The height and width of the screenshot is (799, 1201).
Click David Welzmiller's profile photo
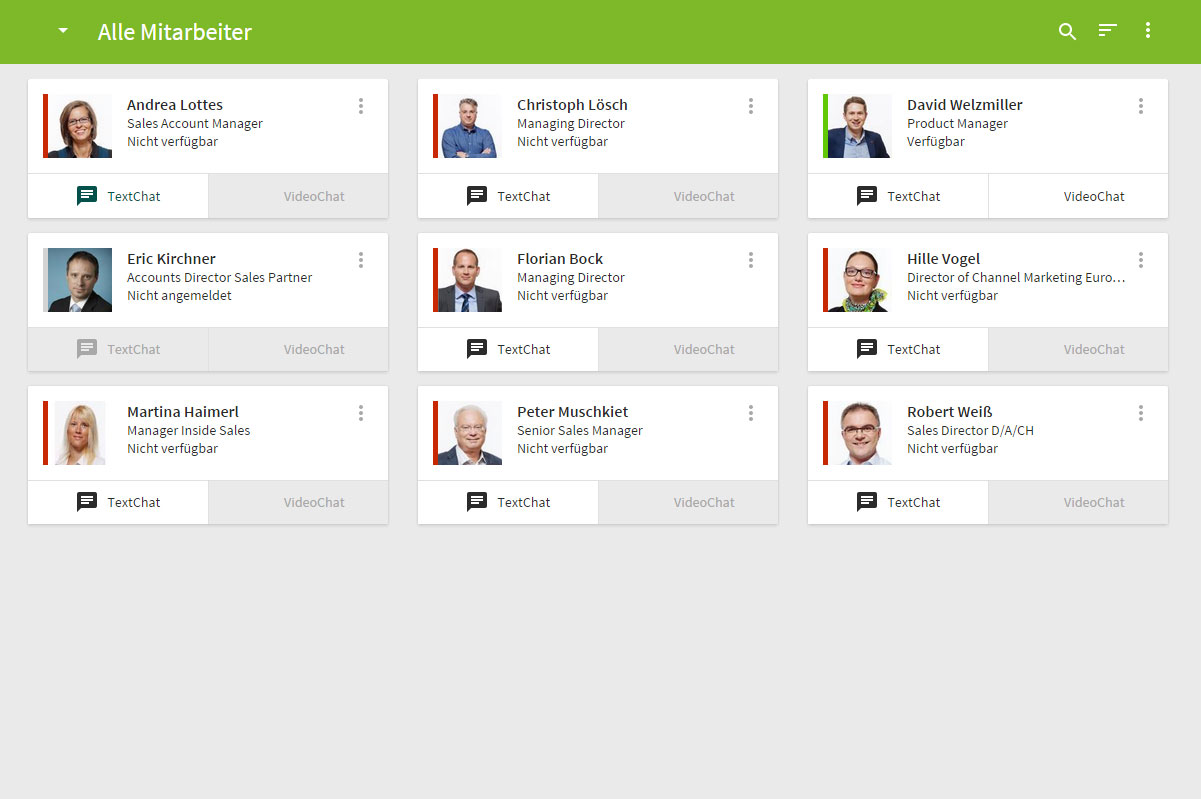click(860, 126)
